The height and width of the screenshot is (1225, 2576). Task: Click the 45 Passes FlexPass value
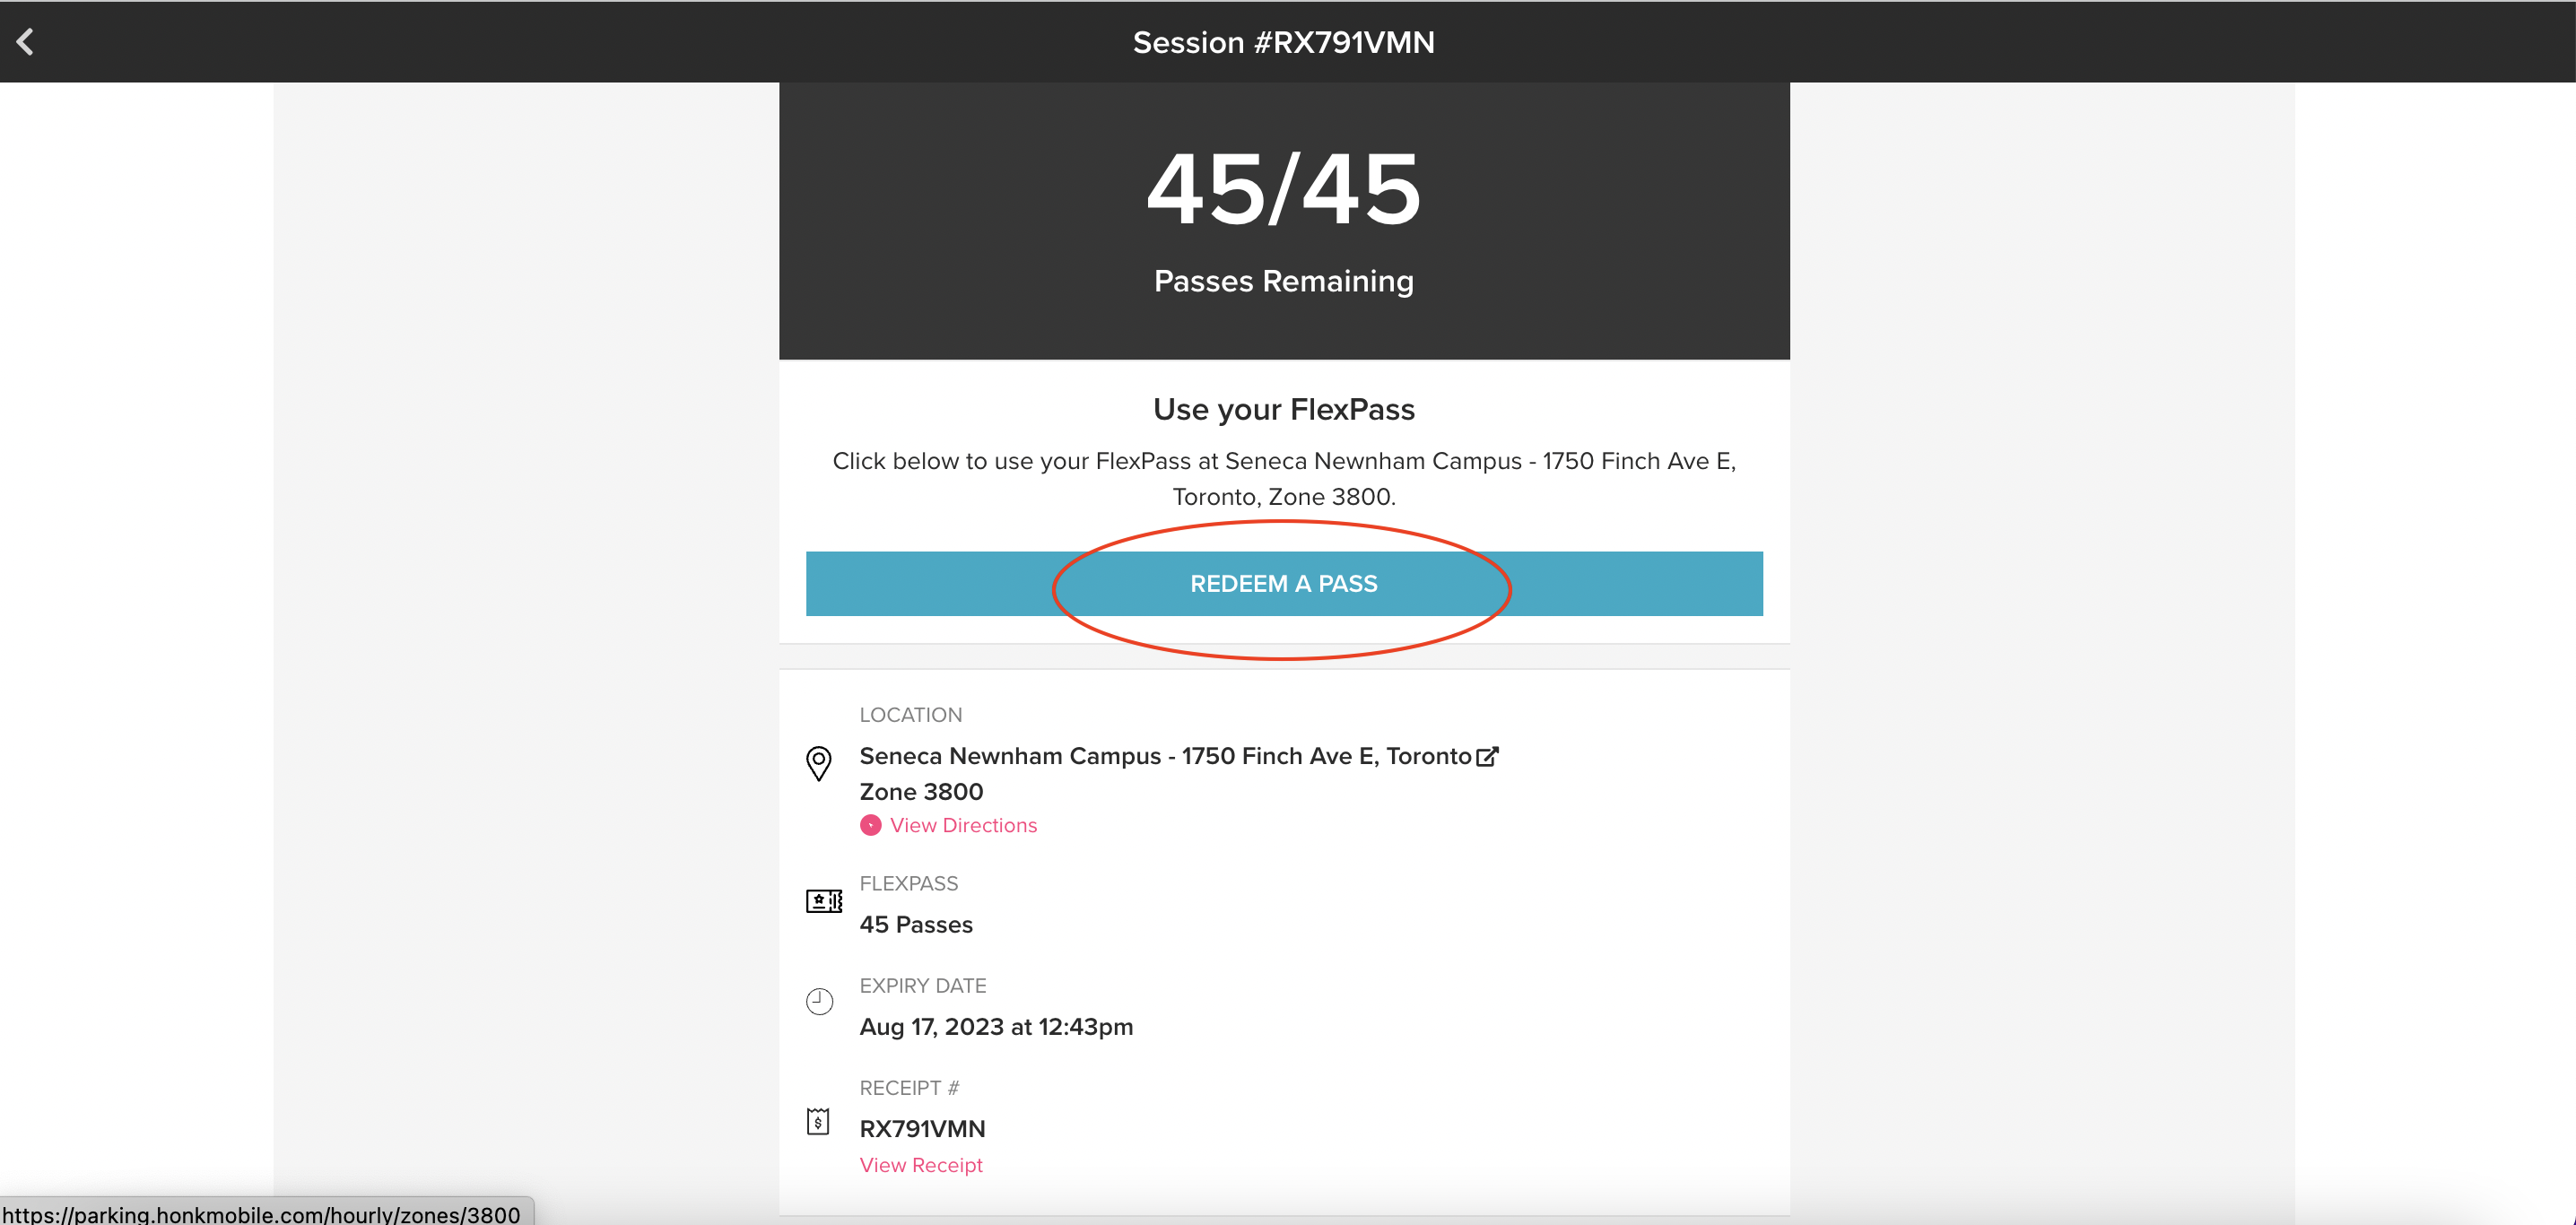pos(916,925)
